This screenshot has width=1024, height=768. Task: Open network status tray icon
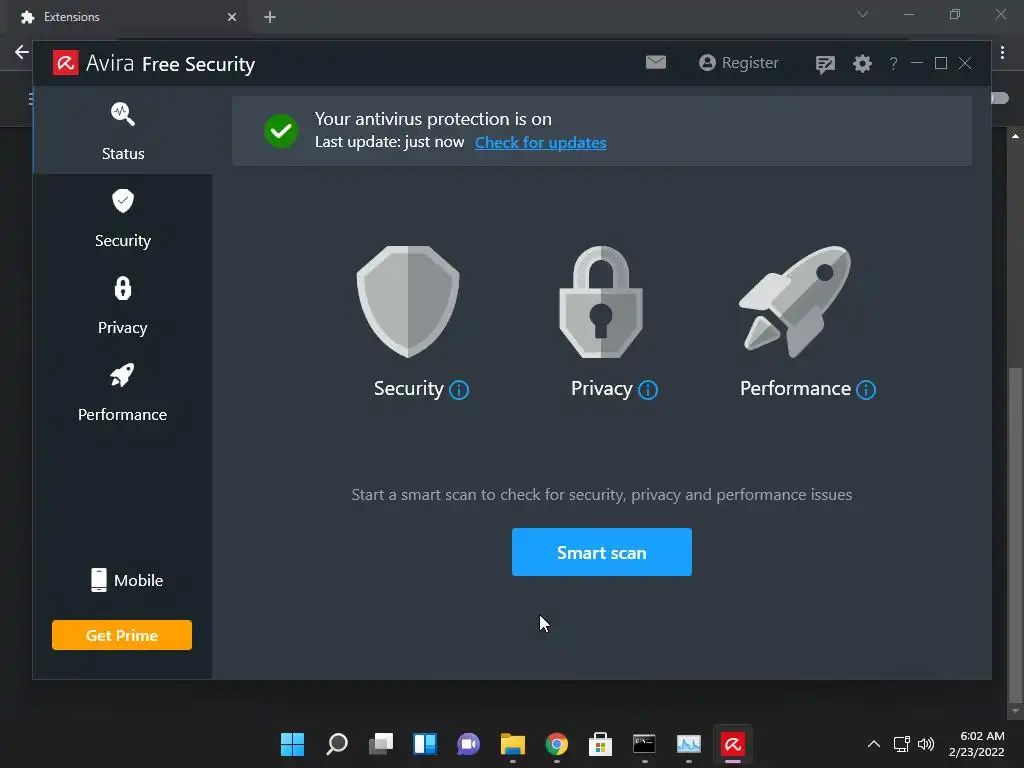(x=901, y=744)
